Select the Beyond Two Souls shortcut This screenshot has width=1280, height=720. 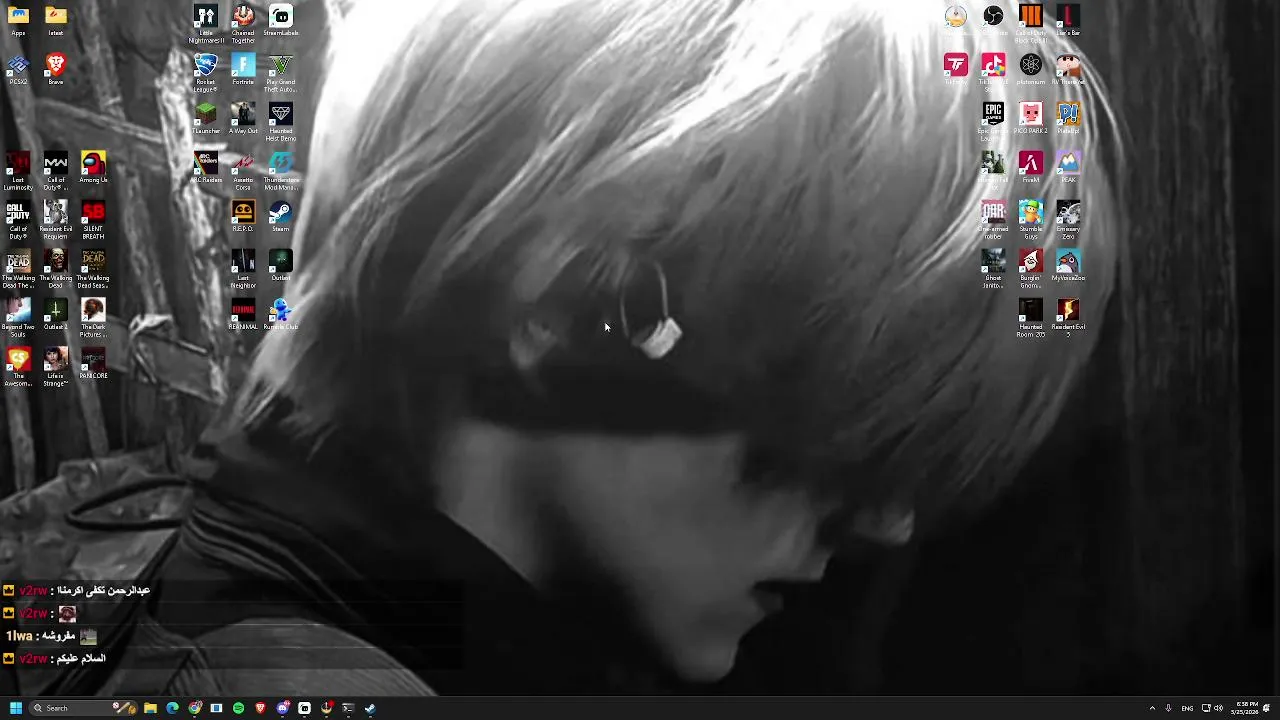[18, 318]
